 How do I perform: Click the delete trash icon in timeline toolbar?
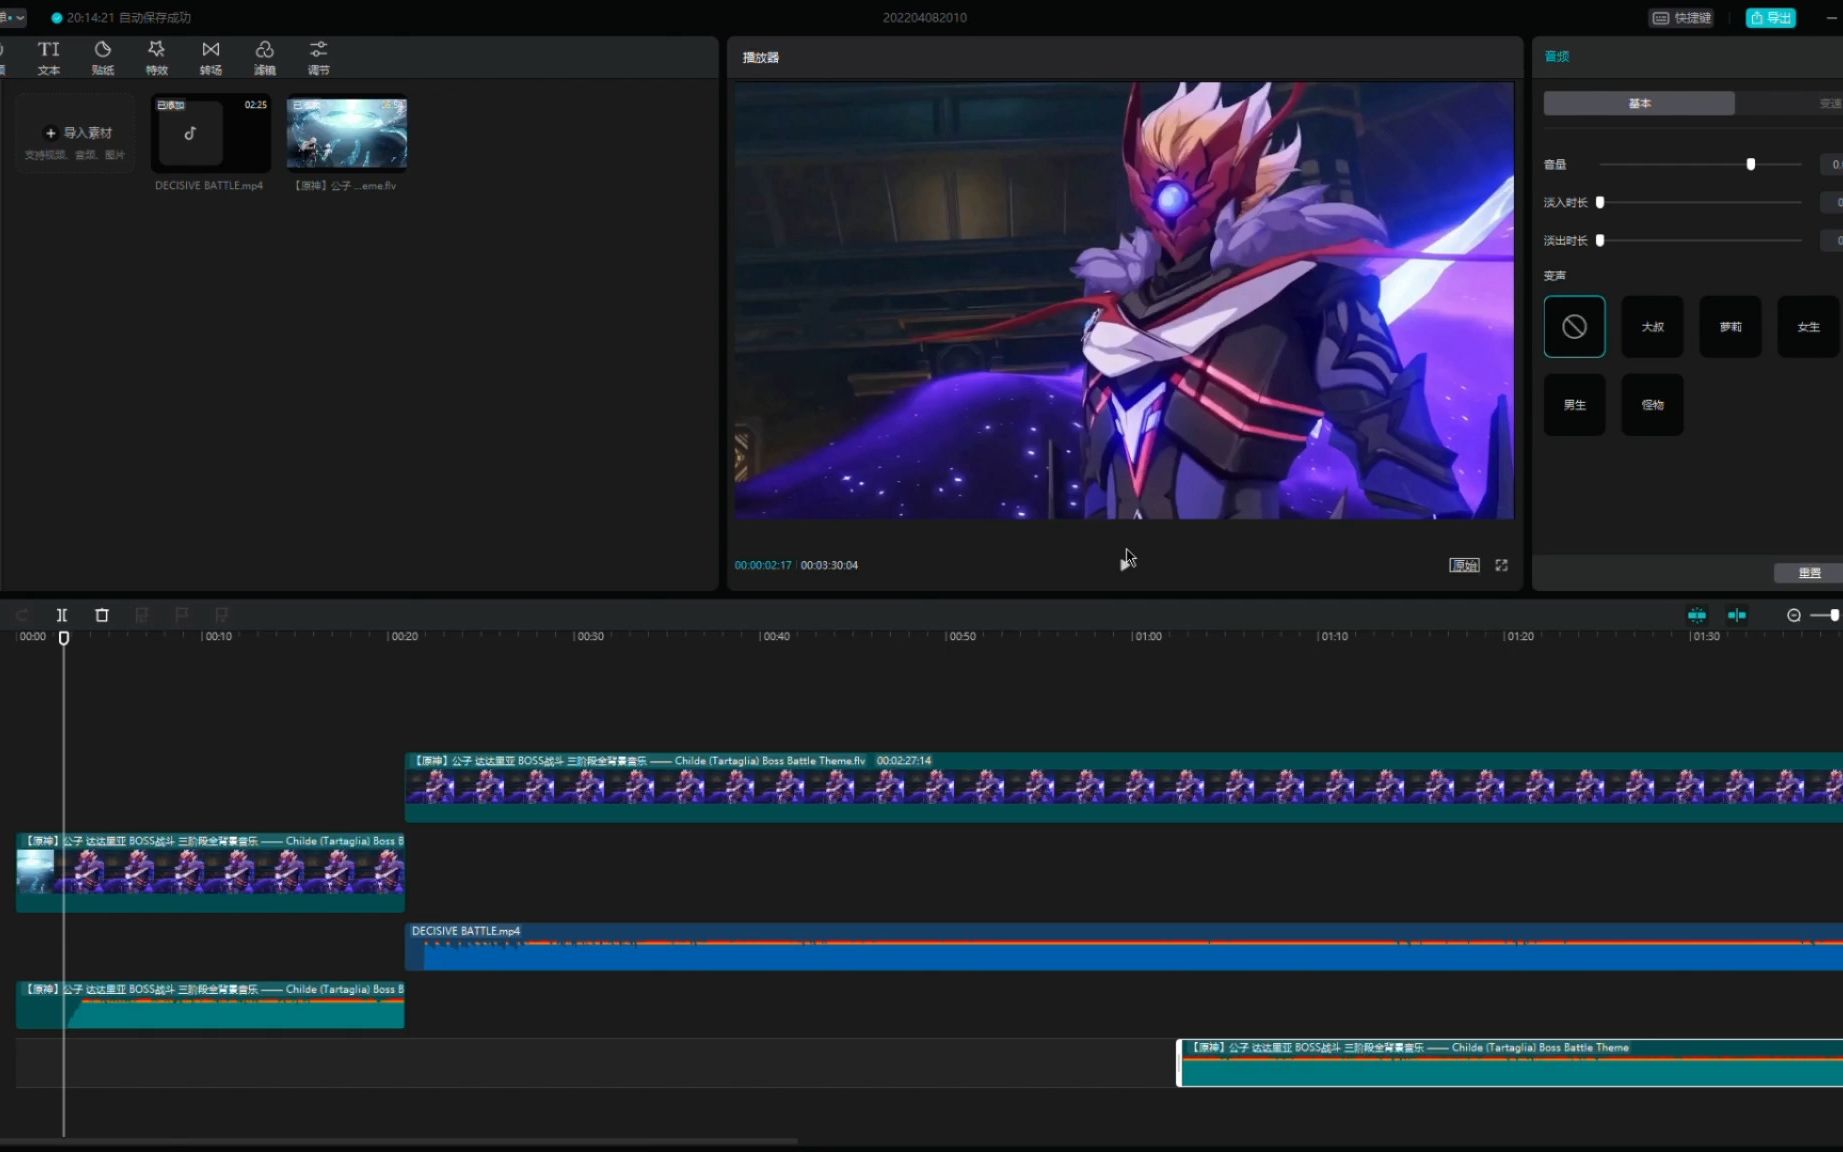101,615
